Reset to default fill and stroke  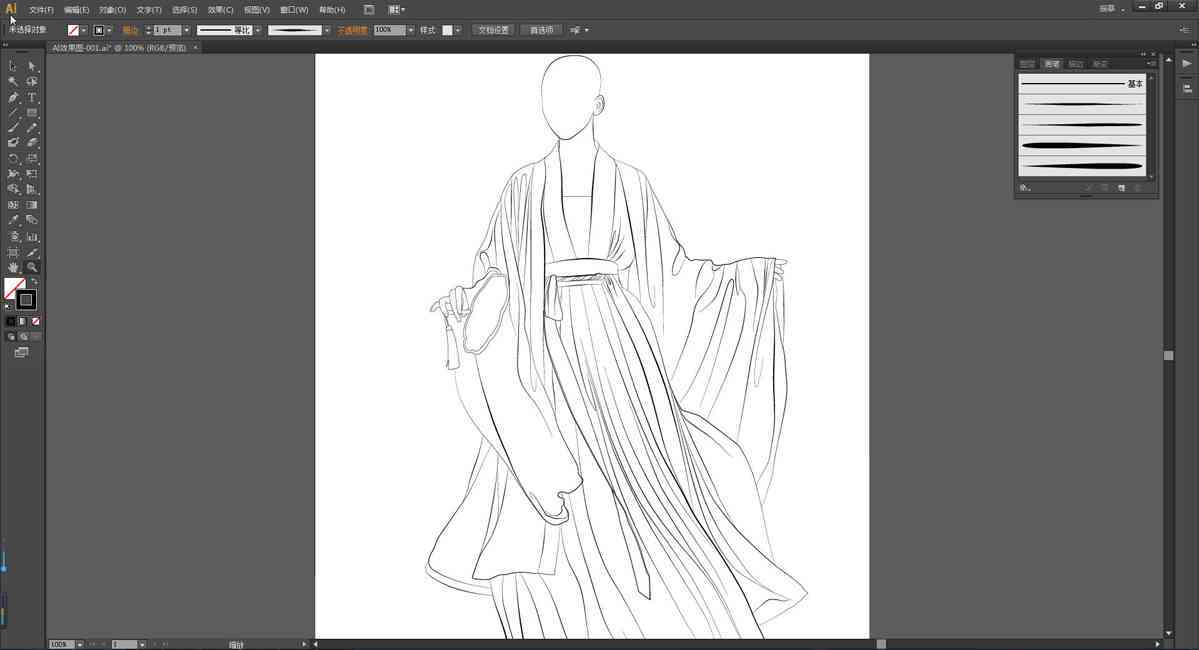coord(8,307)
